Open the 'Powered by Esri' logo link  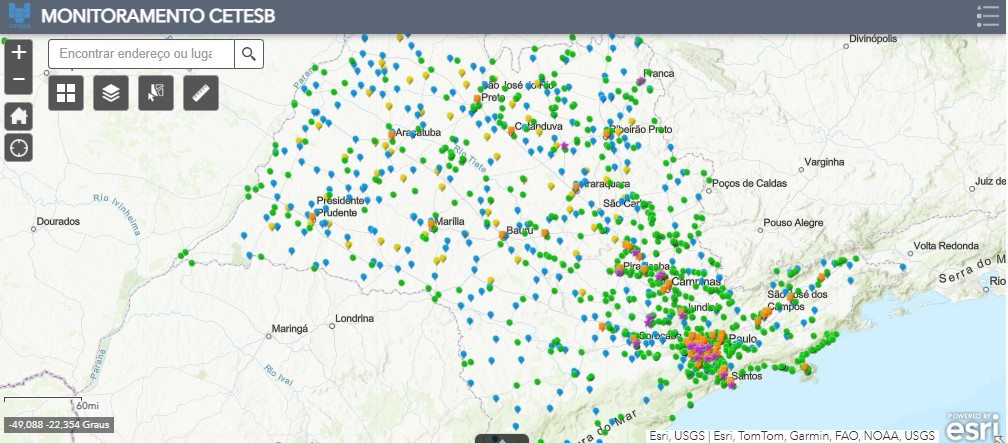[x=975, y=425]
